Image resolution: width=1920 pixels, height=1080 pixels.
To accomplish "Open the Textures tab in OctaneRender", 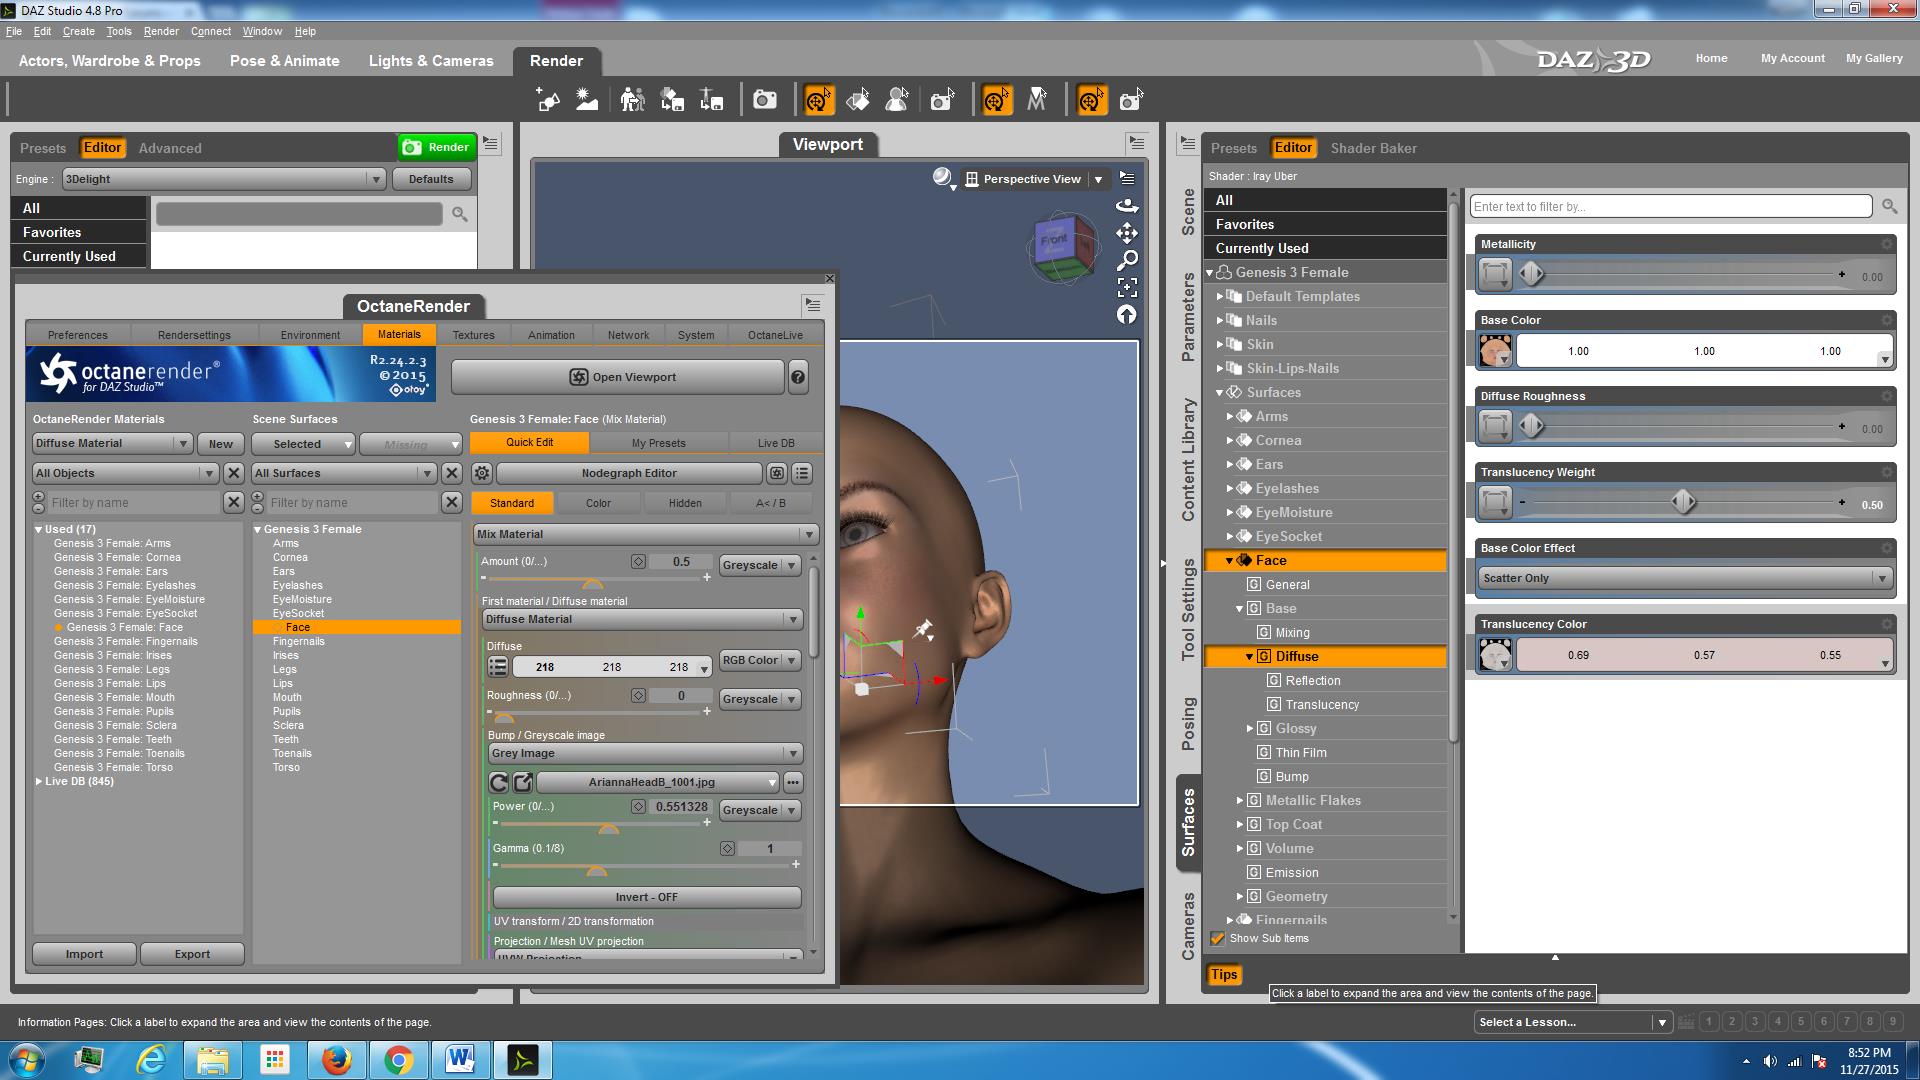I will point(473,335).
